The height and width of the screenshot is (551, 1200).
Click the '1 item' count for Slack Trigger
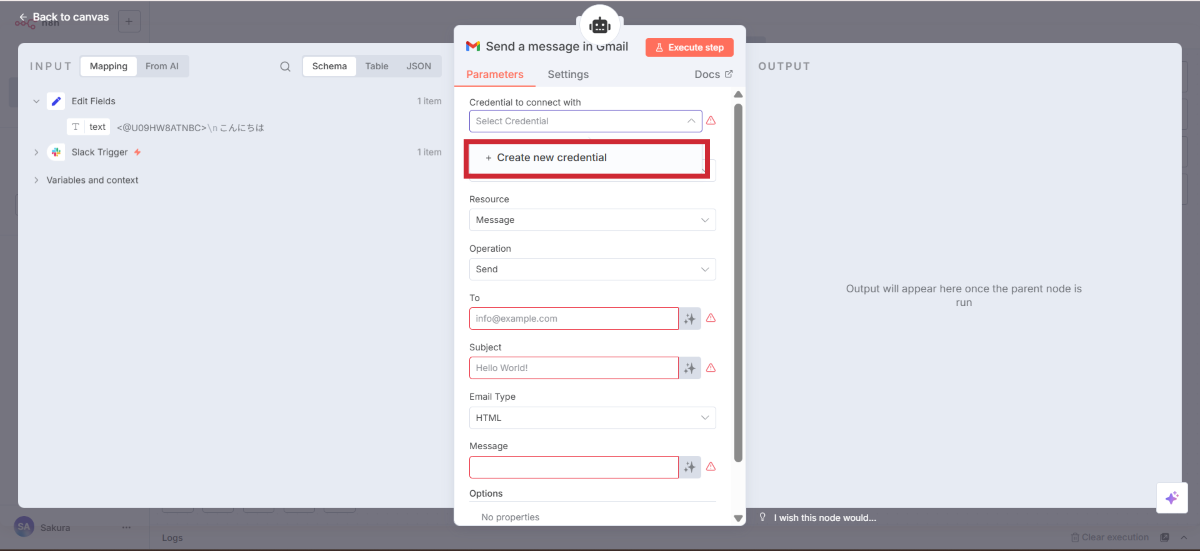[429, 152]
